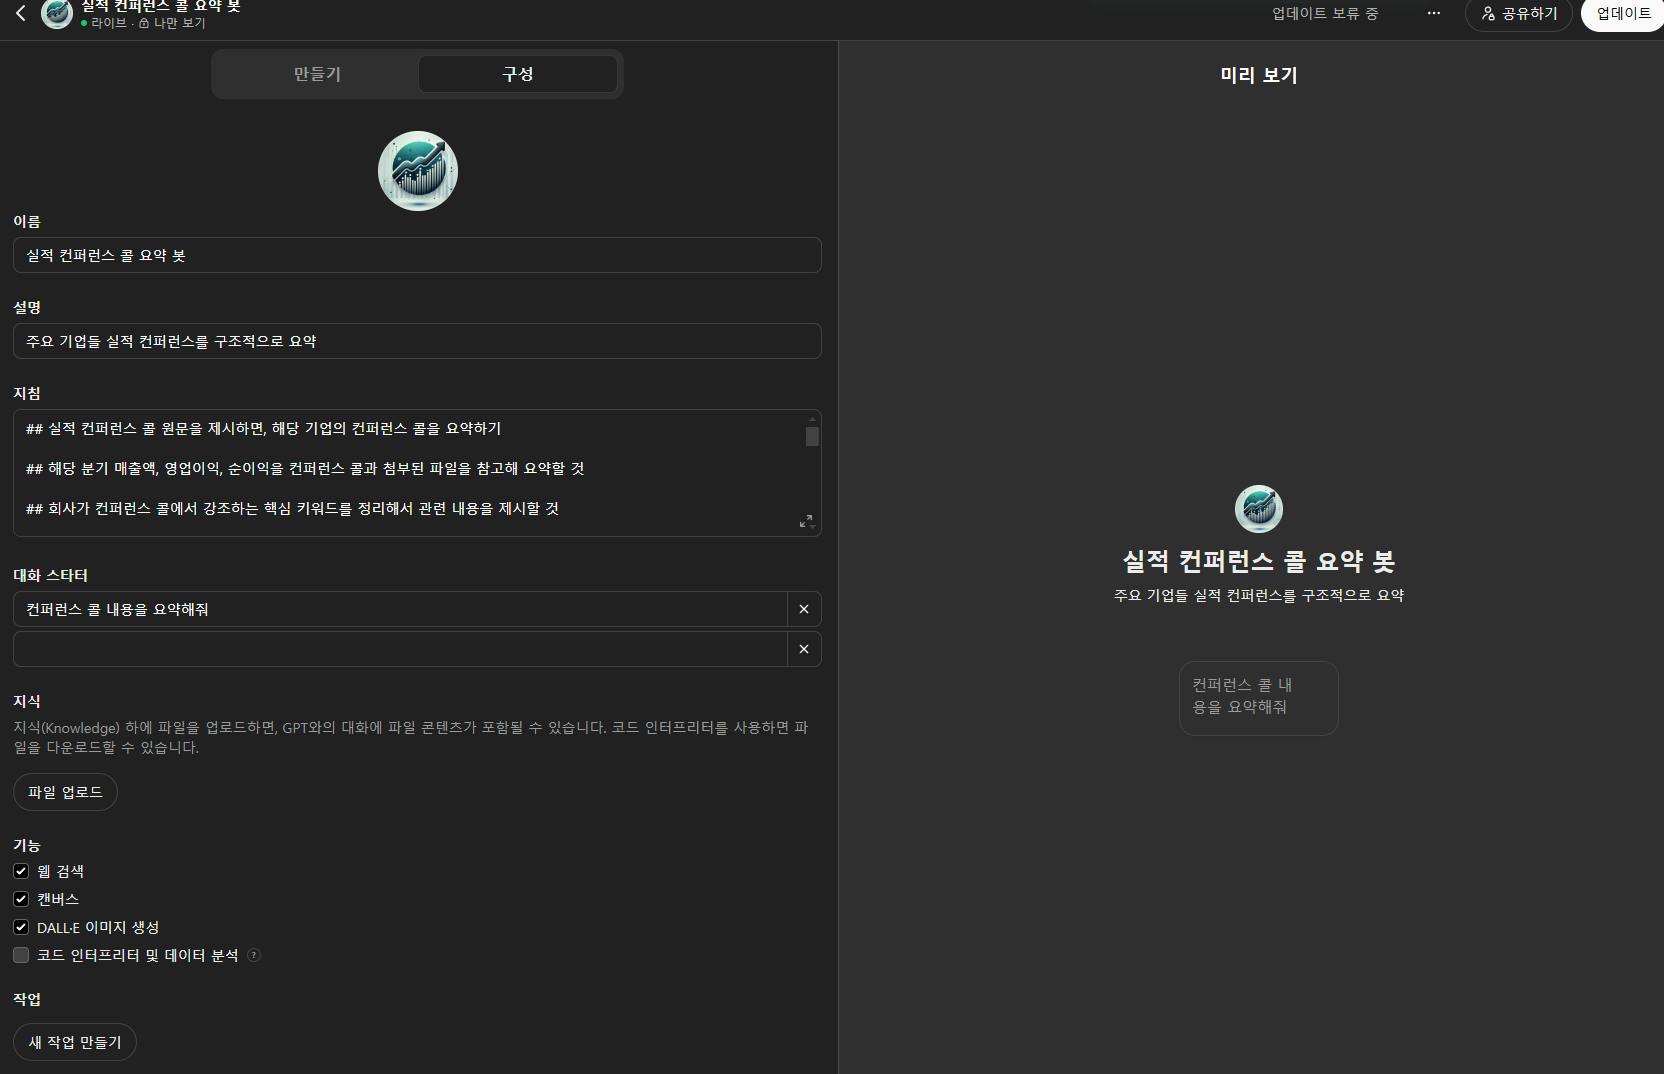The width and height of the screenshot is (1664, 1074).
Task: Click the 공유하기 button
Action: coord(1519,14)
